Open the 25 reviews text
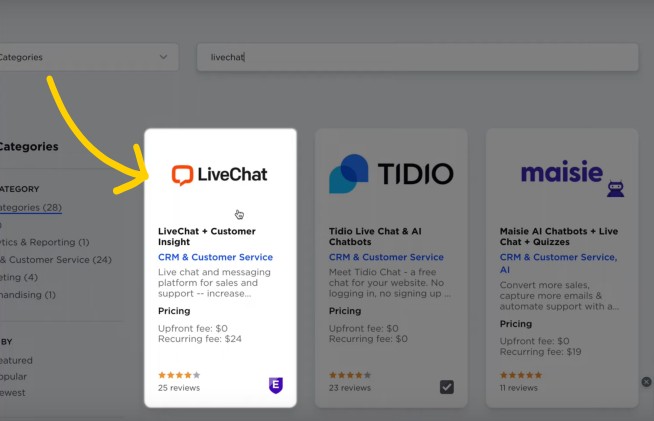654x421 pixels. click(179, 388)
